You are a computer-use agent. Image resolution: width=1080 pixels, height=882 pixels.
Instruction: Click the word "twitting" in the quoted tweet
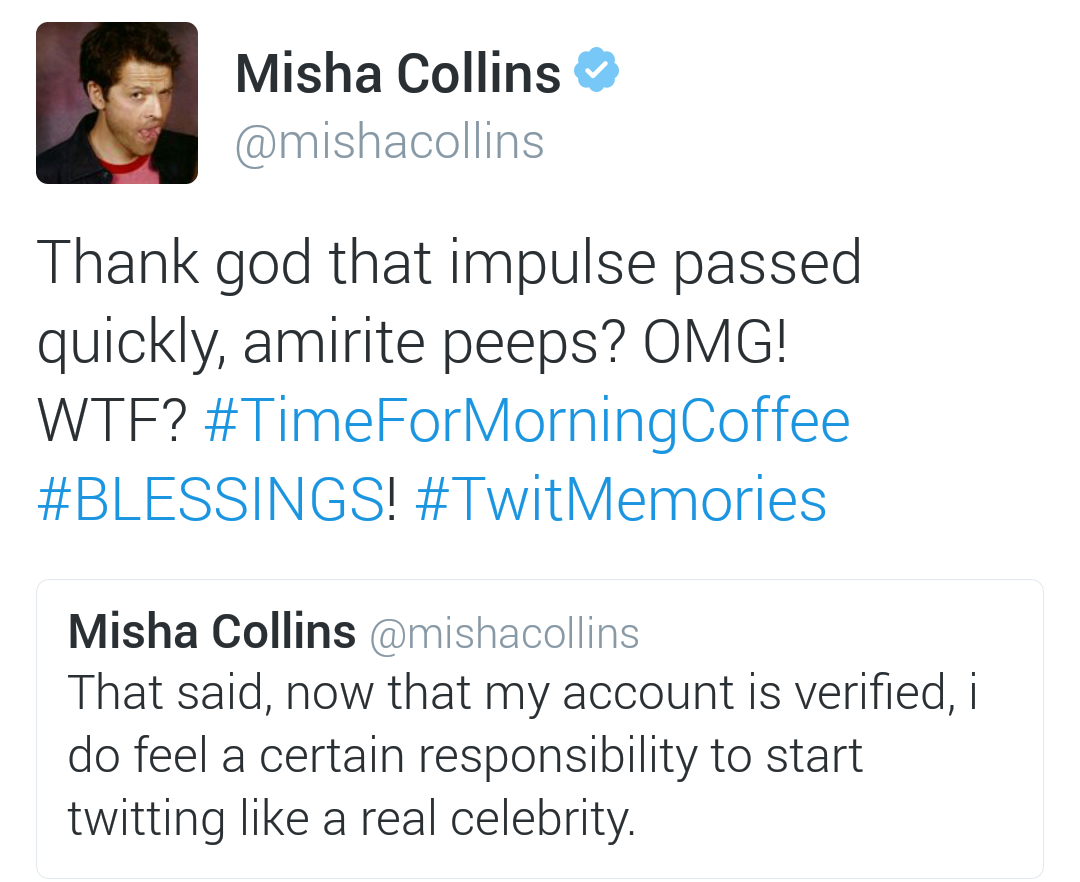point(146,819)
